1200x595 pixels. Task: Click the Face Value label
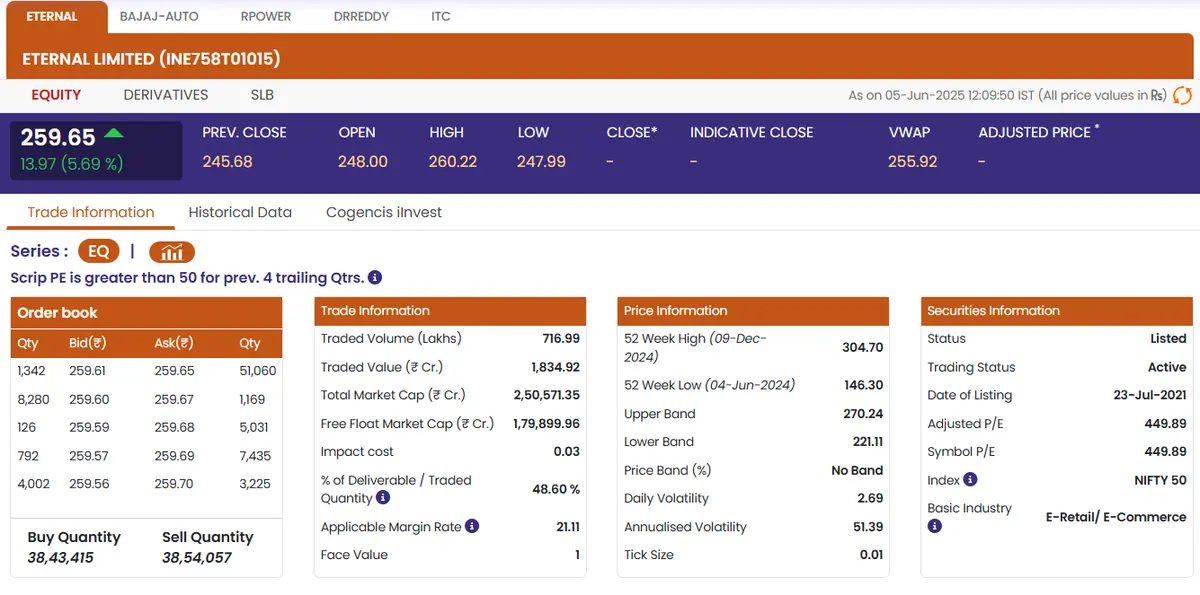(x=354, y=555)
